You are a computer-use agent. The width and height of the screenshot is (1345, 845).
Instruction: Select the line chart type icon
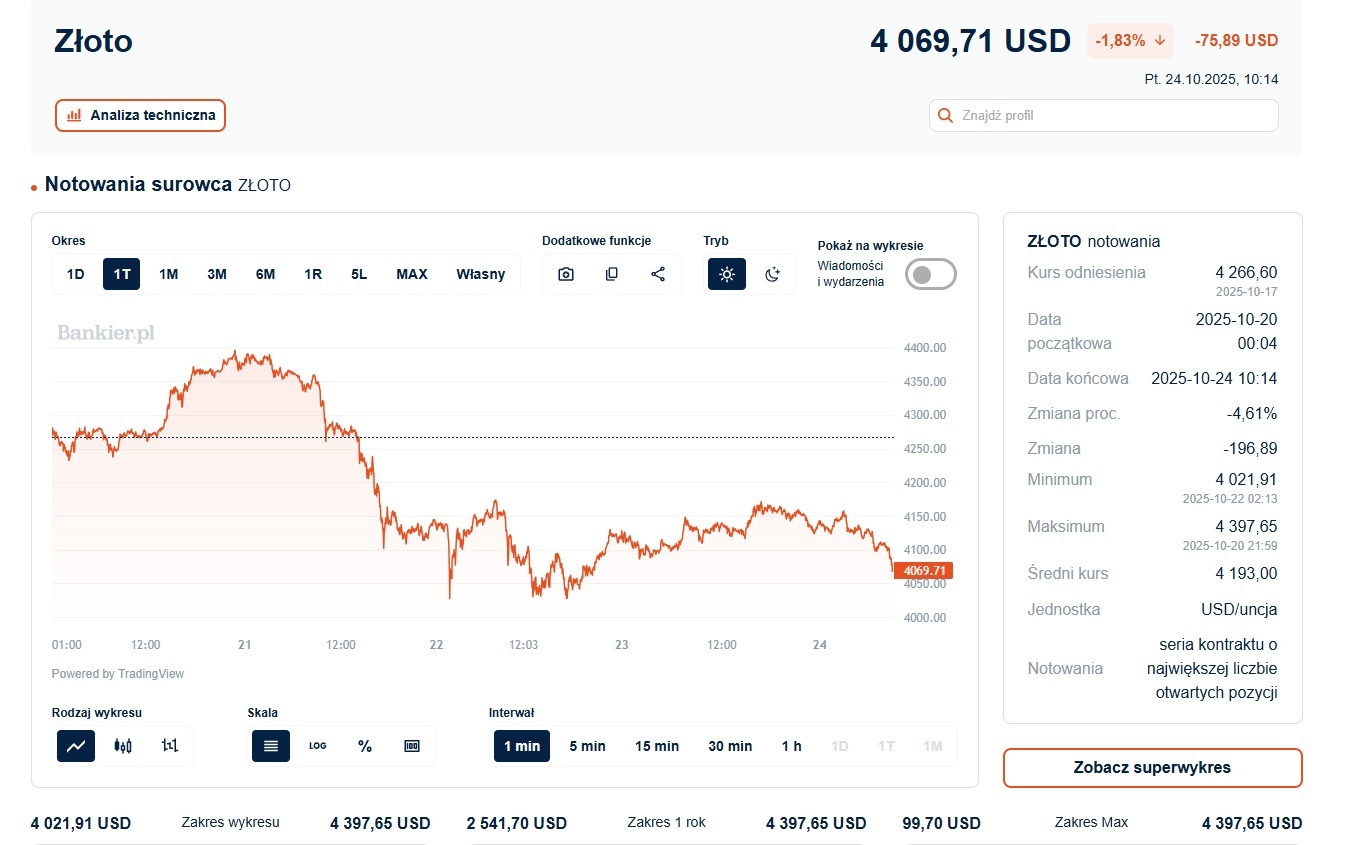pyautogui.click(x=76, y=746)
